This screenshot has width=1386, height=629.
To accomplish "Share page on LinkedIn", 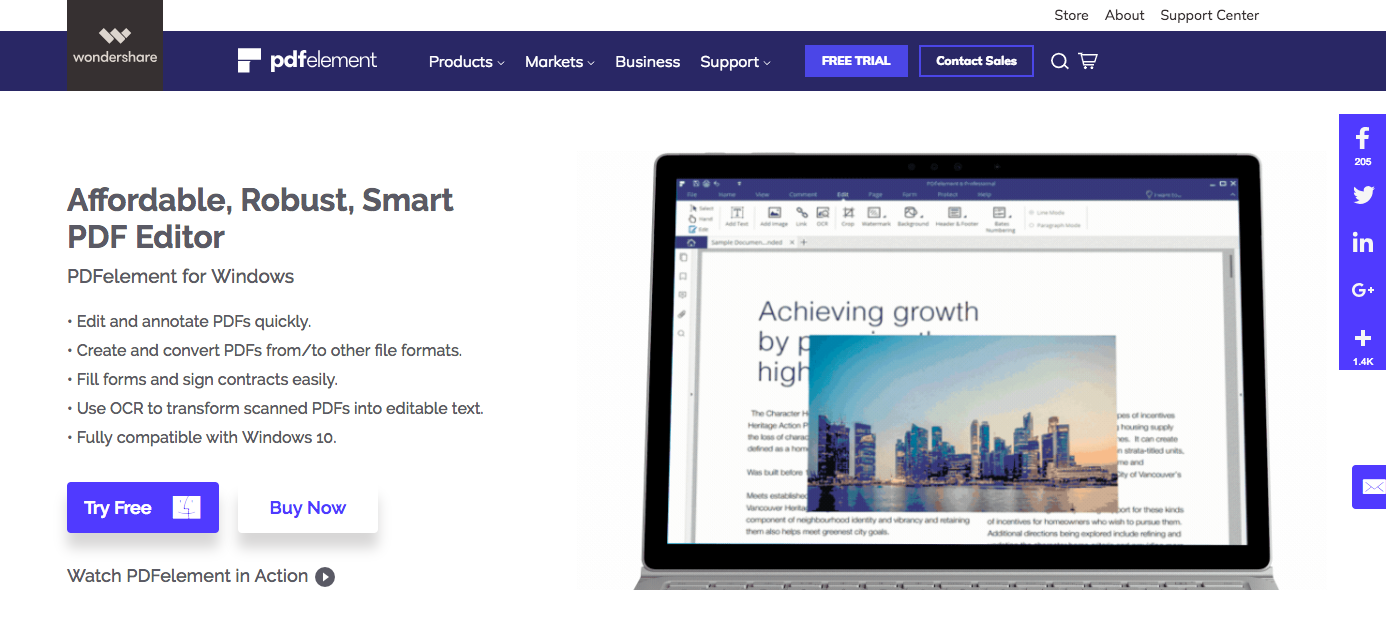I will pyautogui.click(x=1362, y=243).
